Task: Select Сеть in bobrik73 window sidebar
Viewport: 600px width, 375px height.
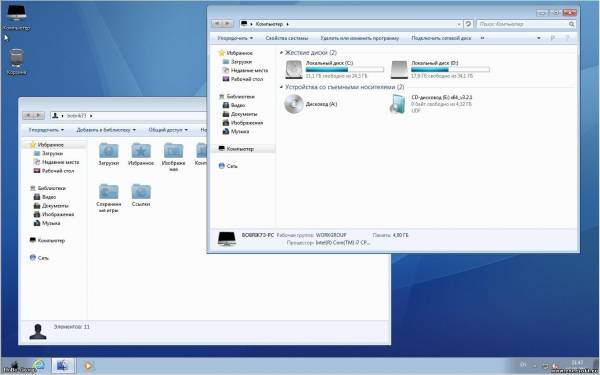Action: tap(43, 258)
